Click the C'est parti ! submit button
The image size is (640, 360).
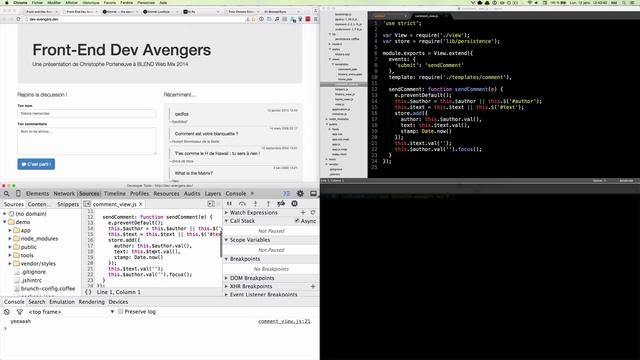click(36, 164)
